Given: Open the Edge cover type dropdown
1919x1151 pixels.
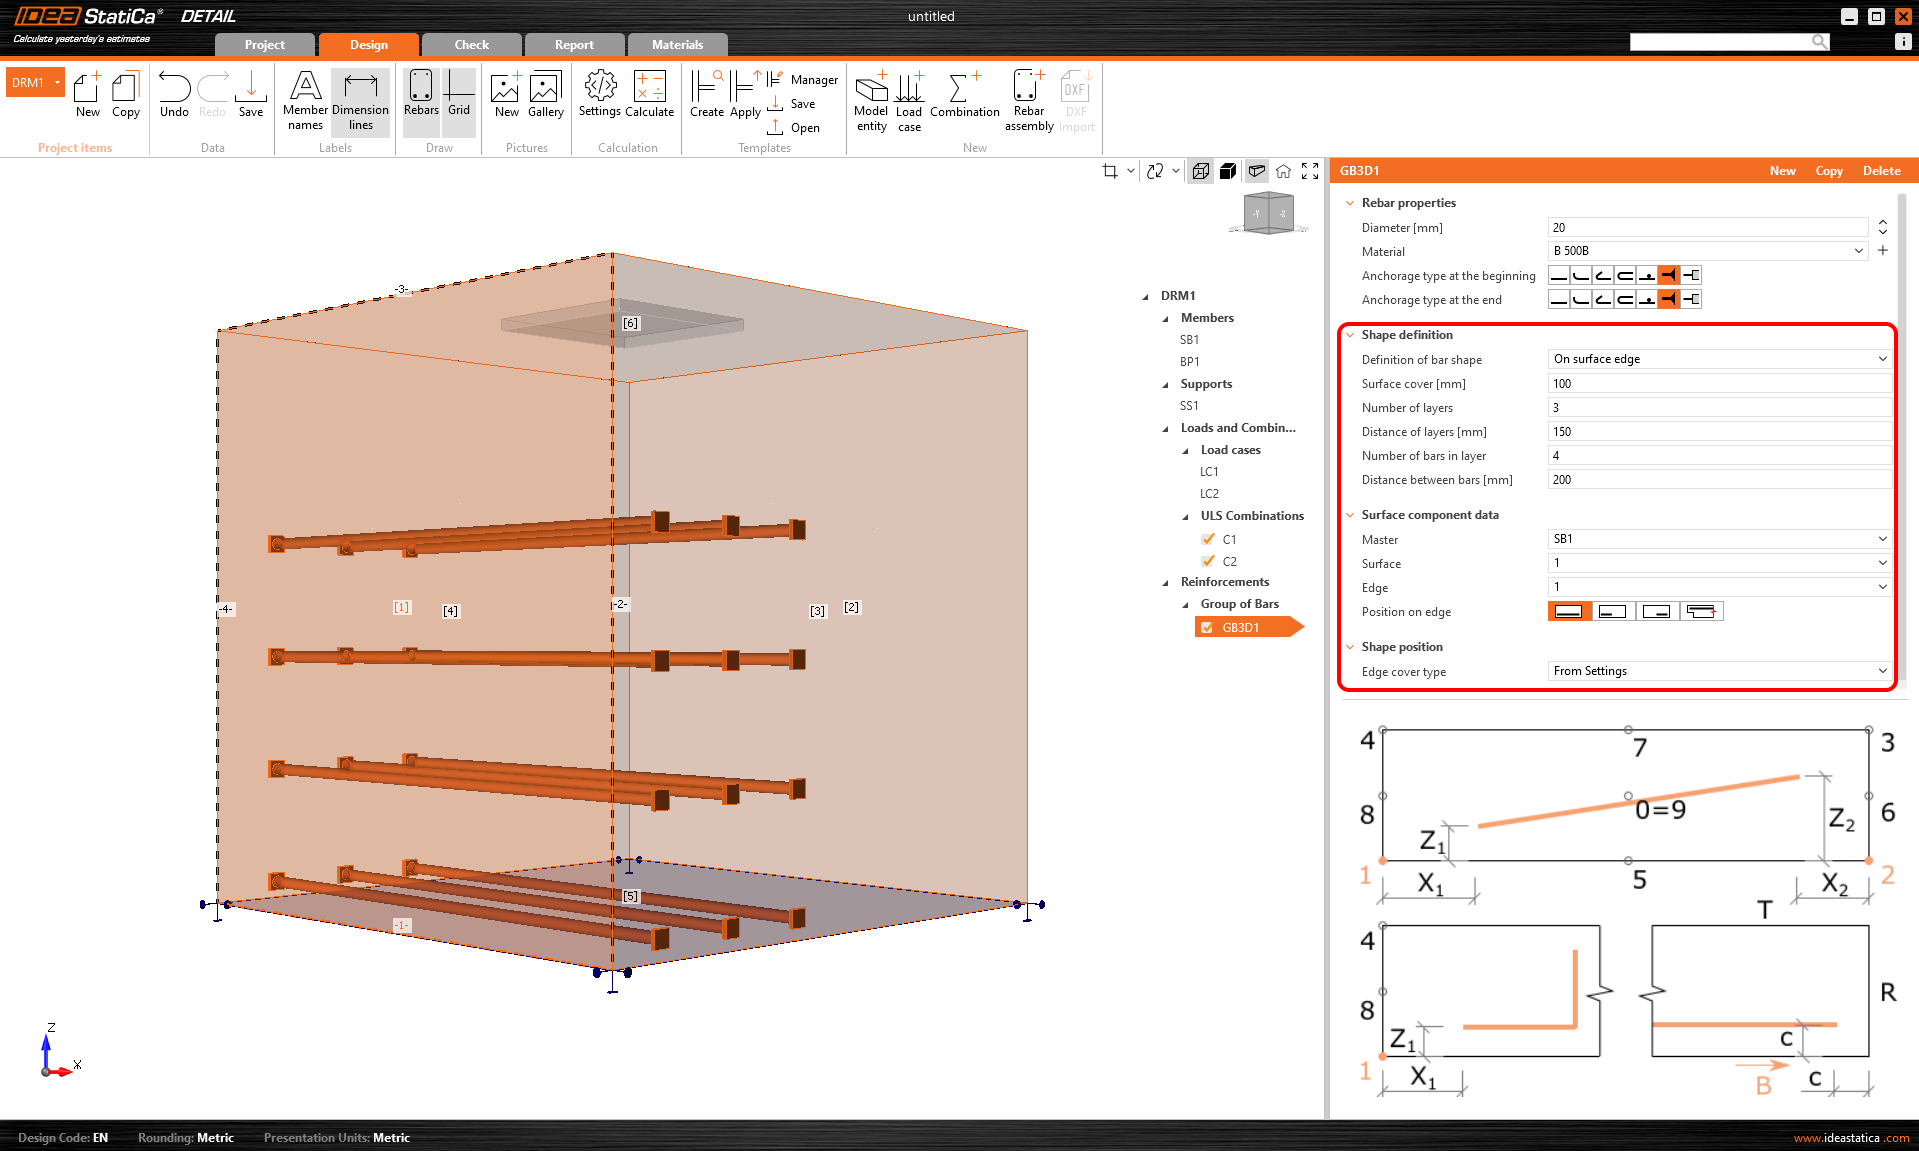Looking at the screenshot, I should click(1719, 671).
